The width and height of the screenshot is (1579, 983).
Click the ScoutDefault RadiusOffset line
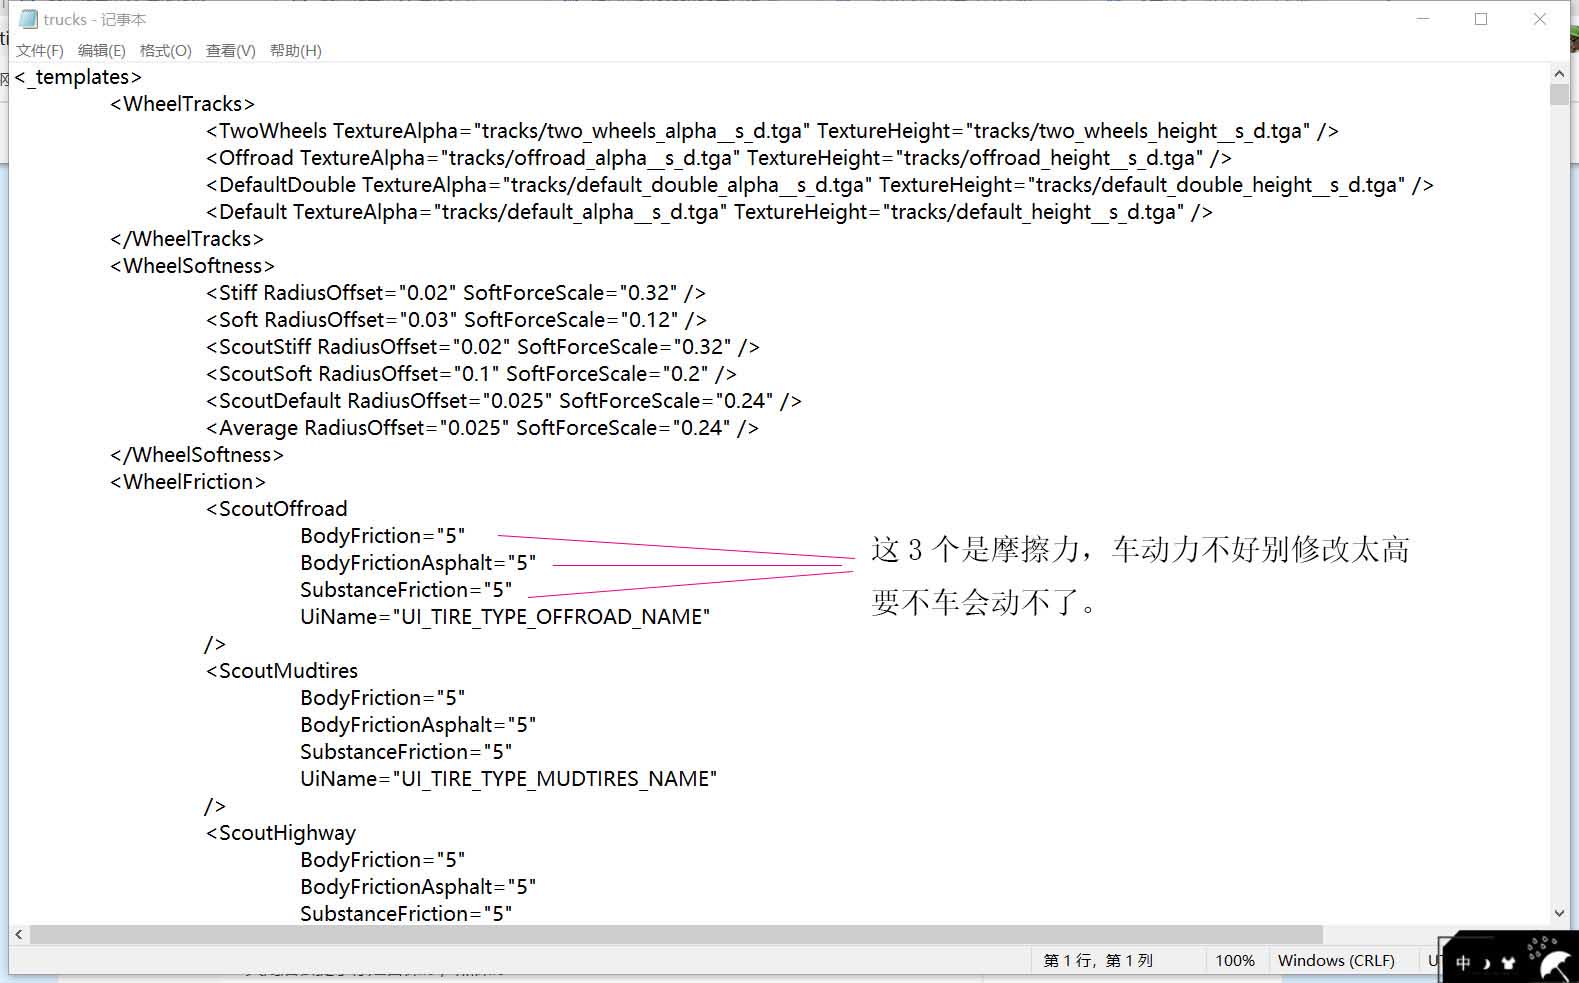504,401
